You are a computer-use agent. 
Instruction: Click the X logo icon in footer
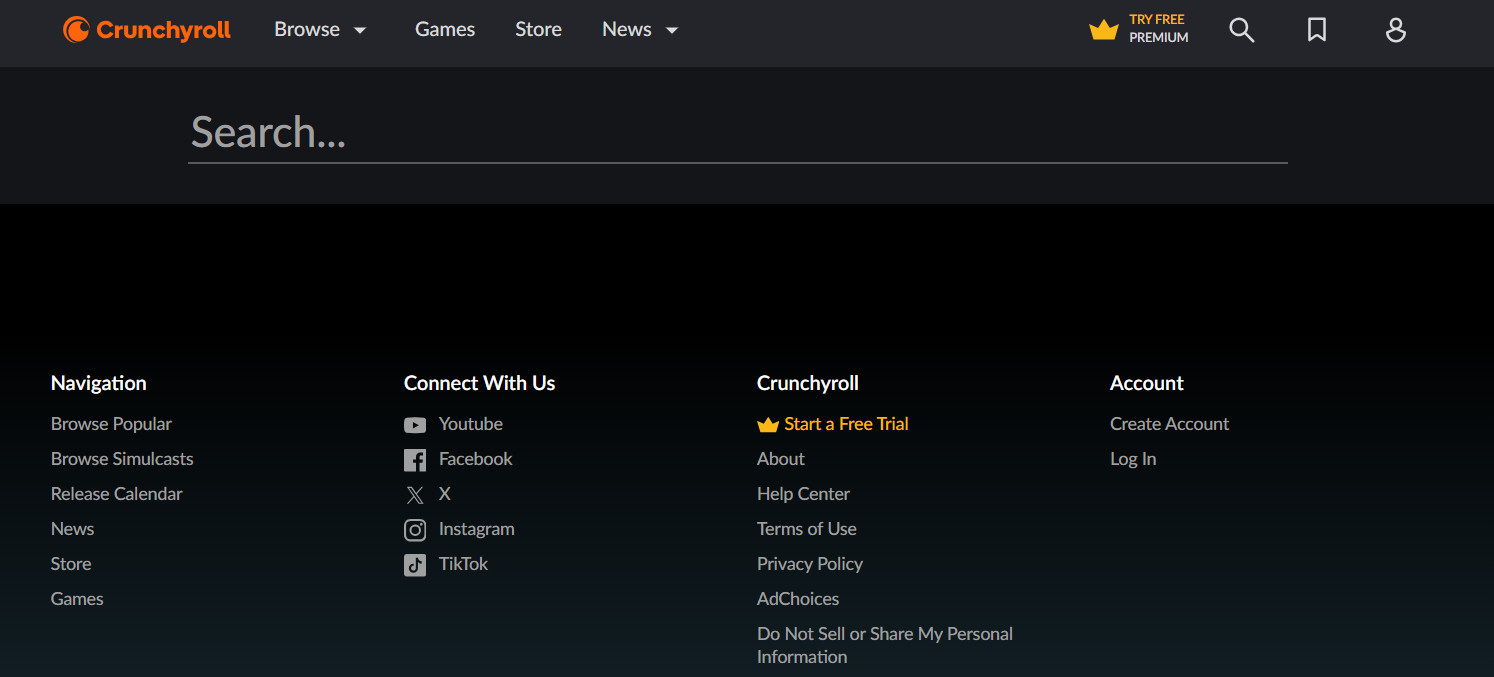(415, 495)
